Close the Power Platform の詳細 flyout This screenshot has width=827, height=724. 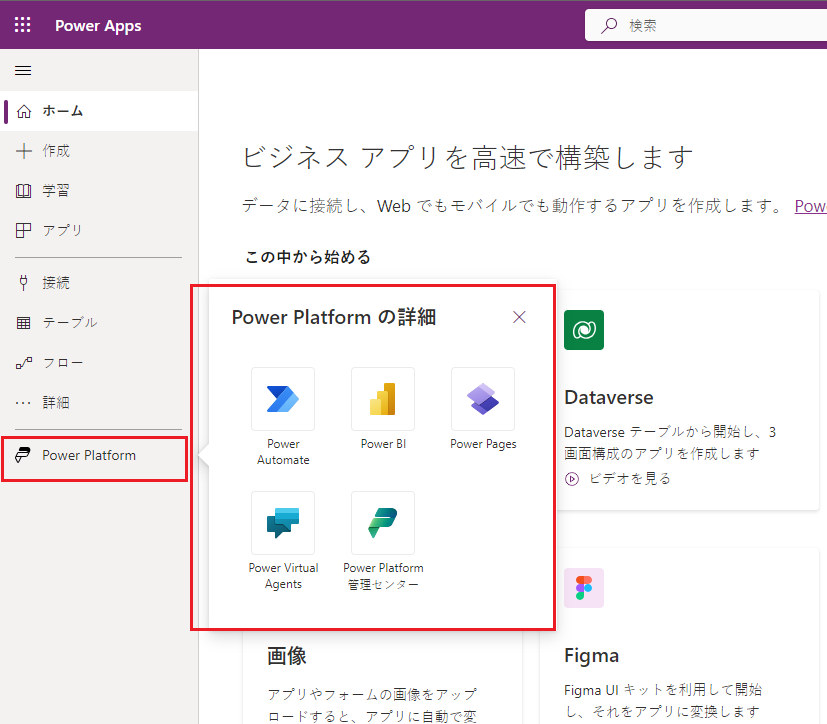point(520,317)
